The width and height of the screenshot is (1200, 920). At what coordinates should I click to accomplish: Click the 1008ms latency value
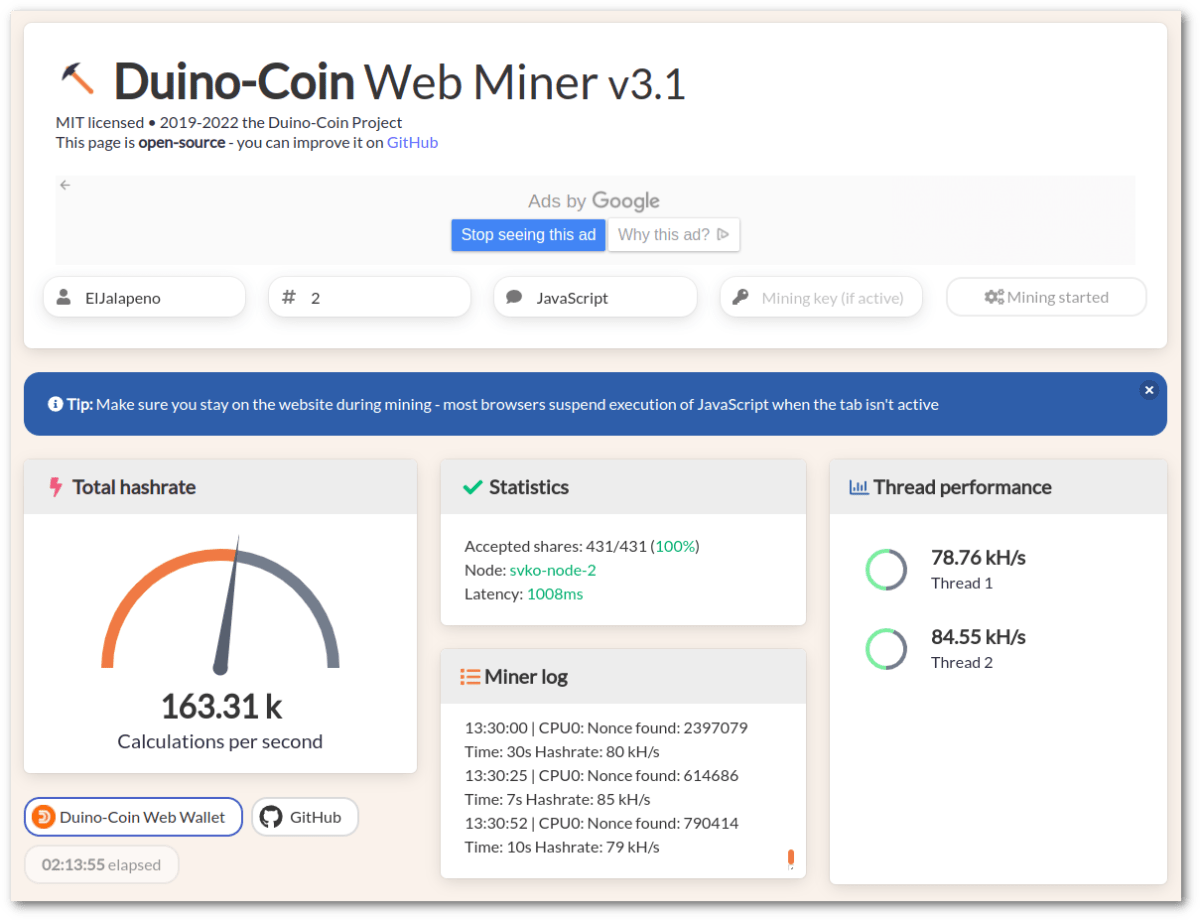[x=555, y=594]
